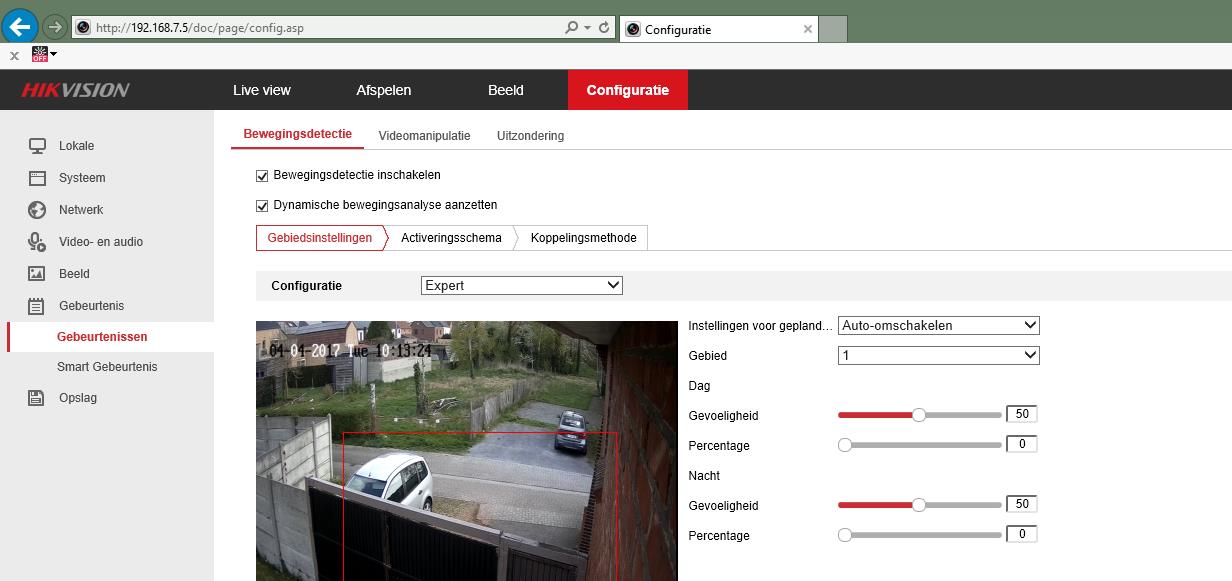The height and width of the screenshot is (581, 1232).
Task: Open the Activeringsschema step
Action: pyautogui.click(x=451, y=238)
